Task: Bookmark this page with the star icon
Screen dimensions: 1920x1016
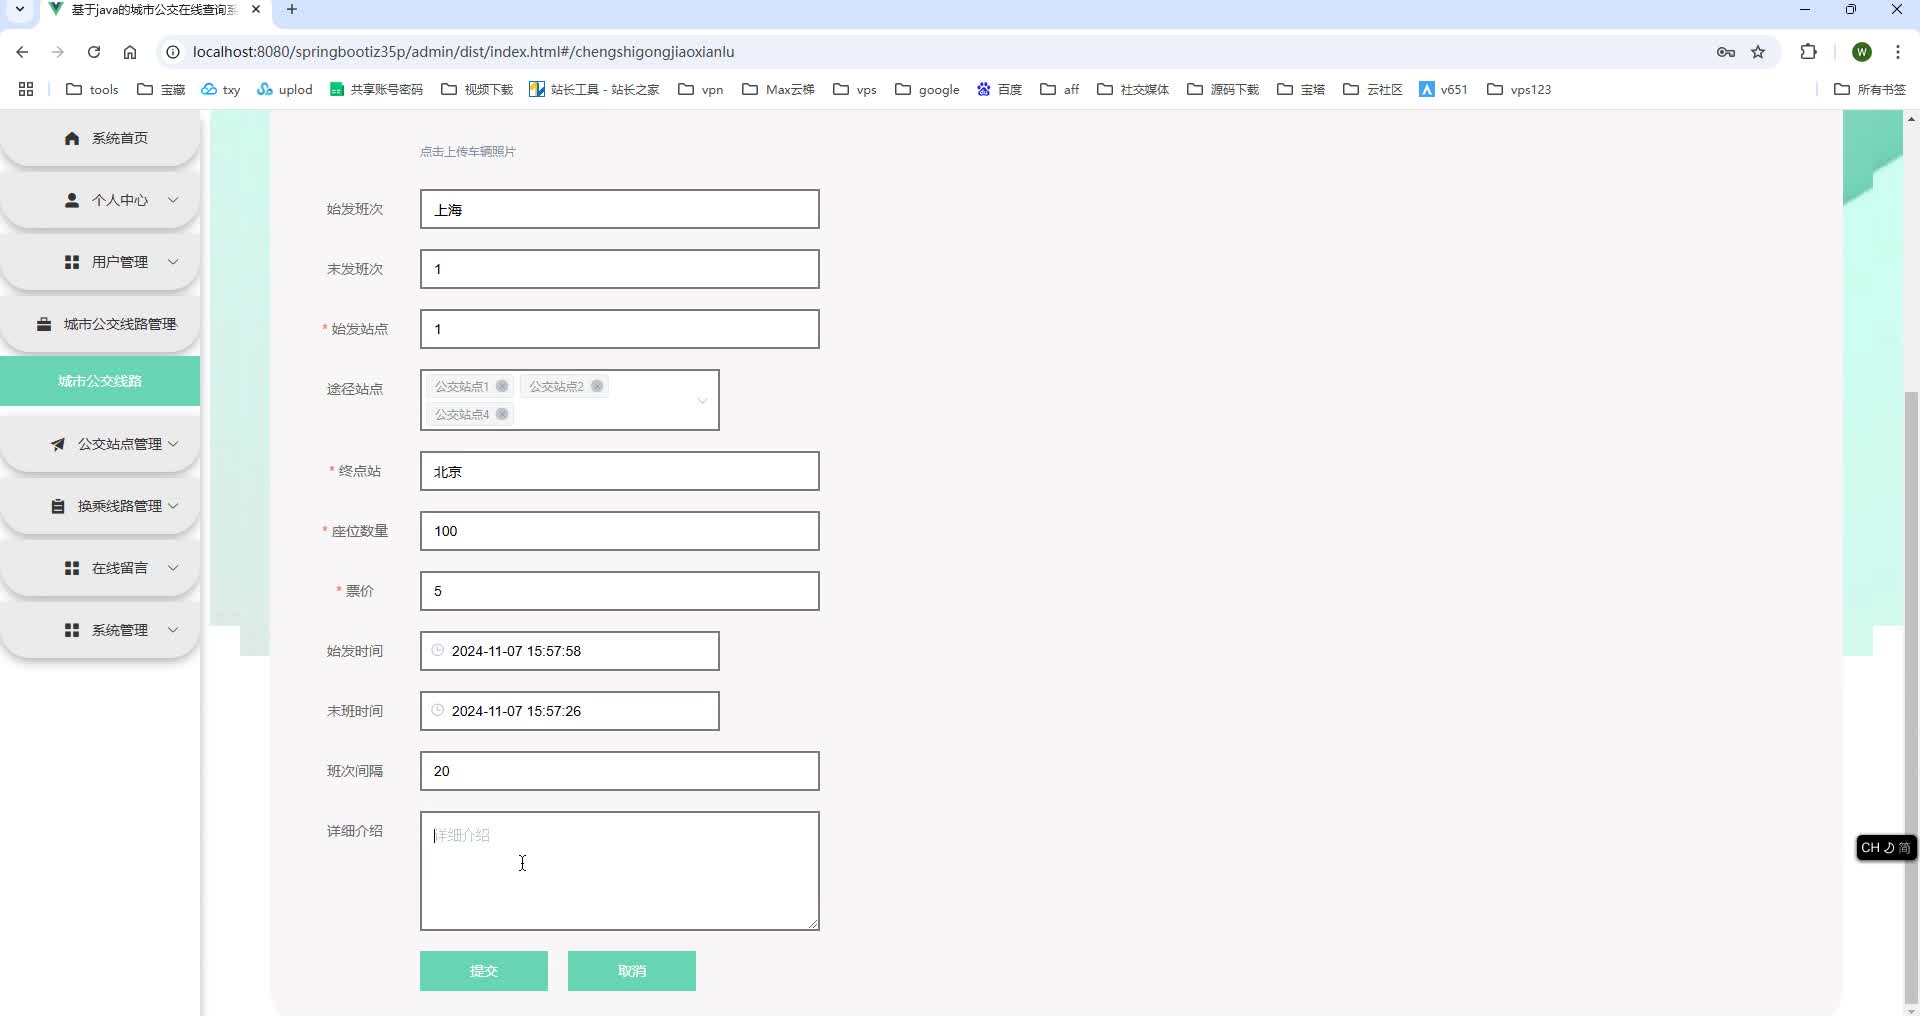Action: [x=1758, y=52]
